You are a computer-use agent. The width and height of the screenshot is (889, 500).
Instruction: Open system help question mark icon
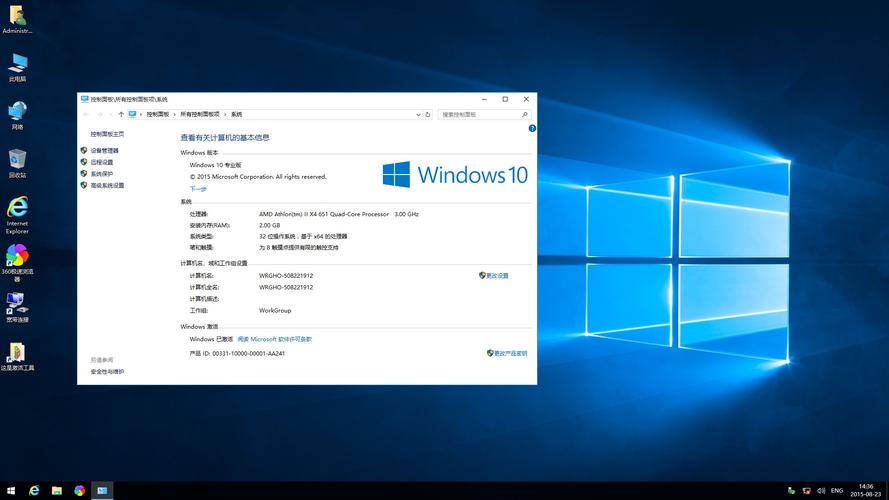coord(532,129)
